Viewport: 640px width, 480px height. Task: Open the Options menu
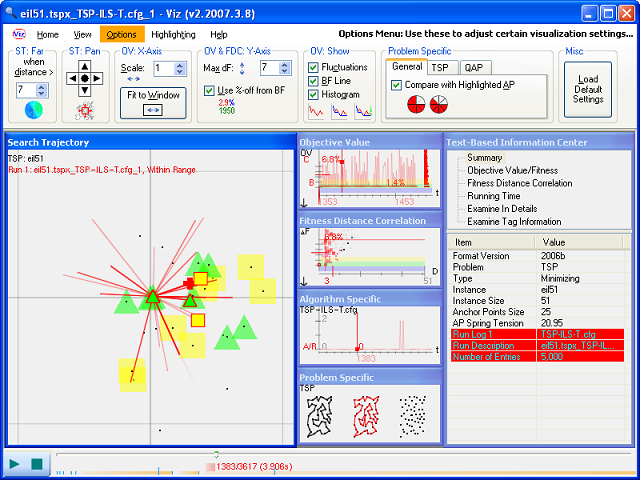122,35
